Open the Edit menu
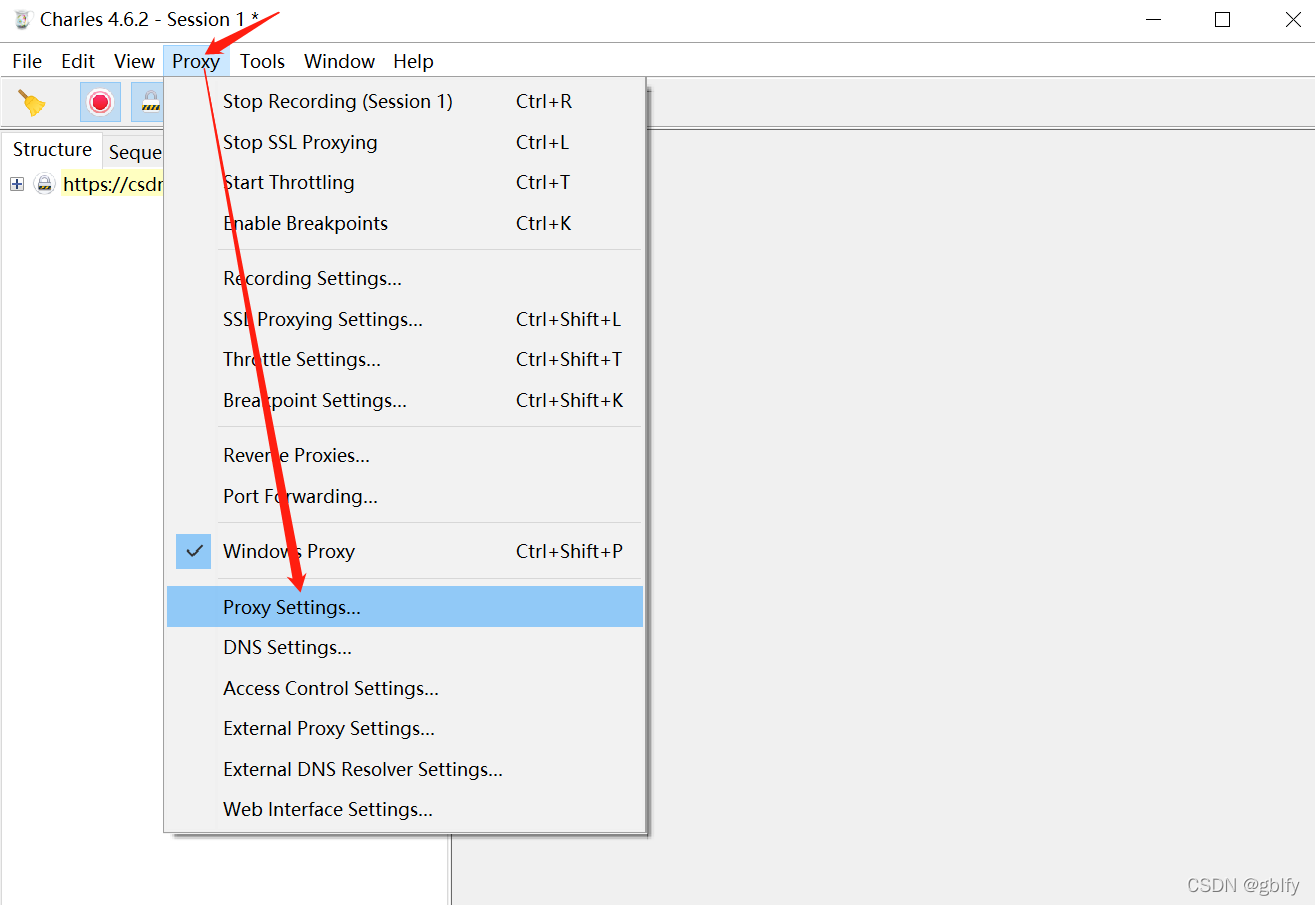This screenshot has width=1315, height=905. click(78, 62)
